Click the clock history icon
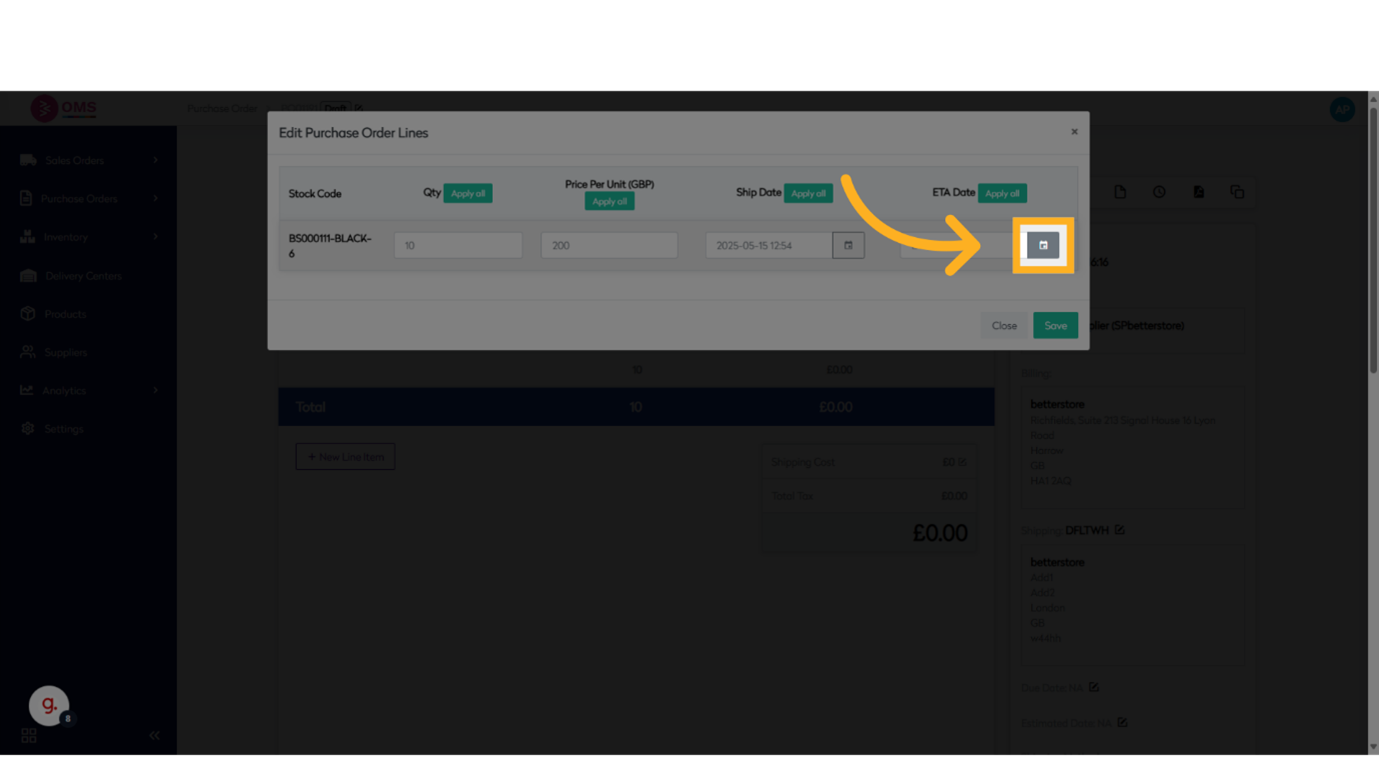Image resolution: width=1379 pixels, height=776 pixels. [x=1159, y=192]
